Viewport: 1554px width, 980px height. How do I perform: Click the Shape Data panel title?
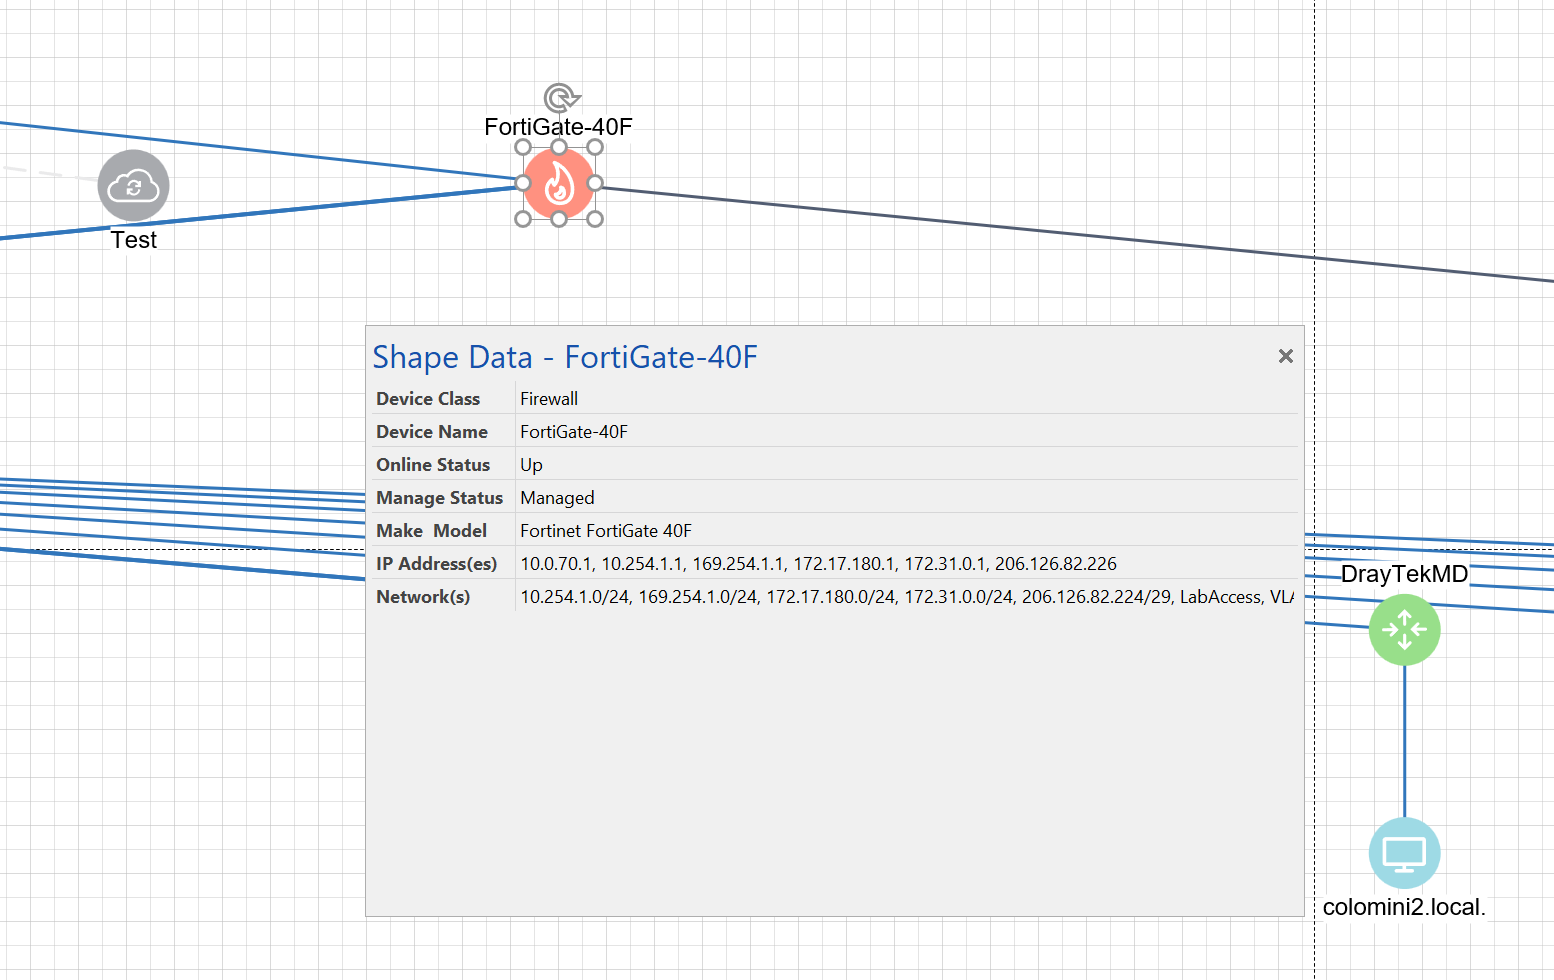[x=565, y=357]
